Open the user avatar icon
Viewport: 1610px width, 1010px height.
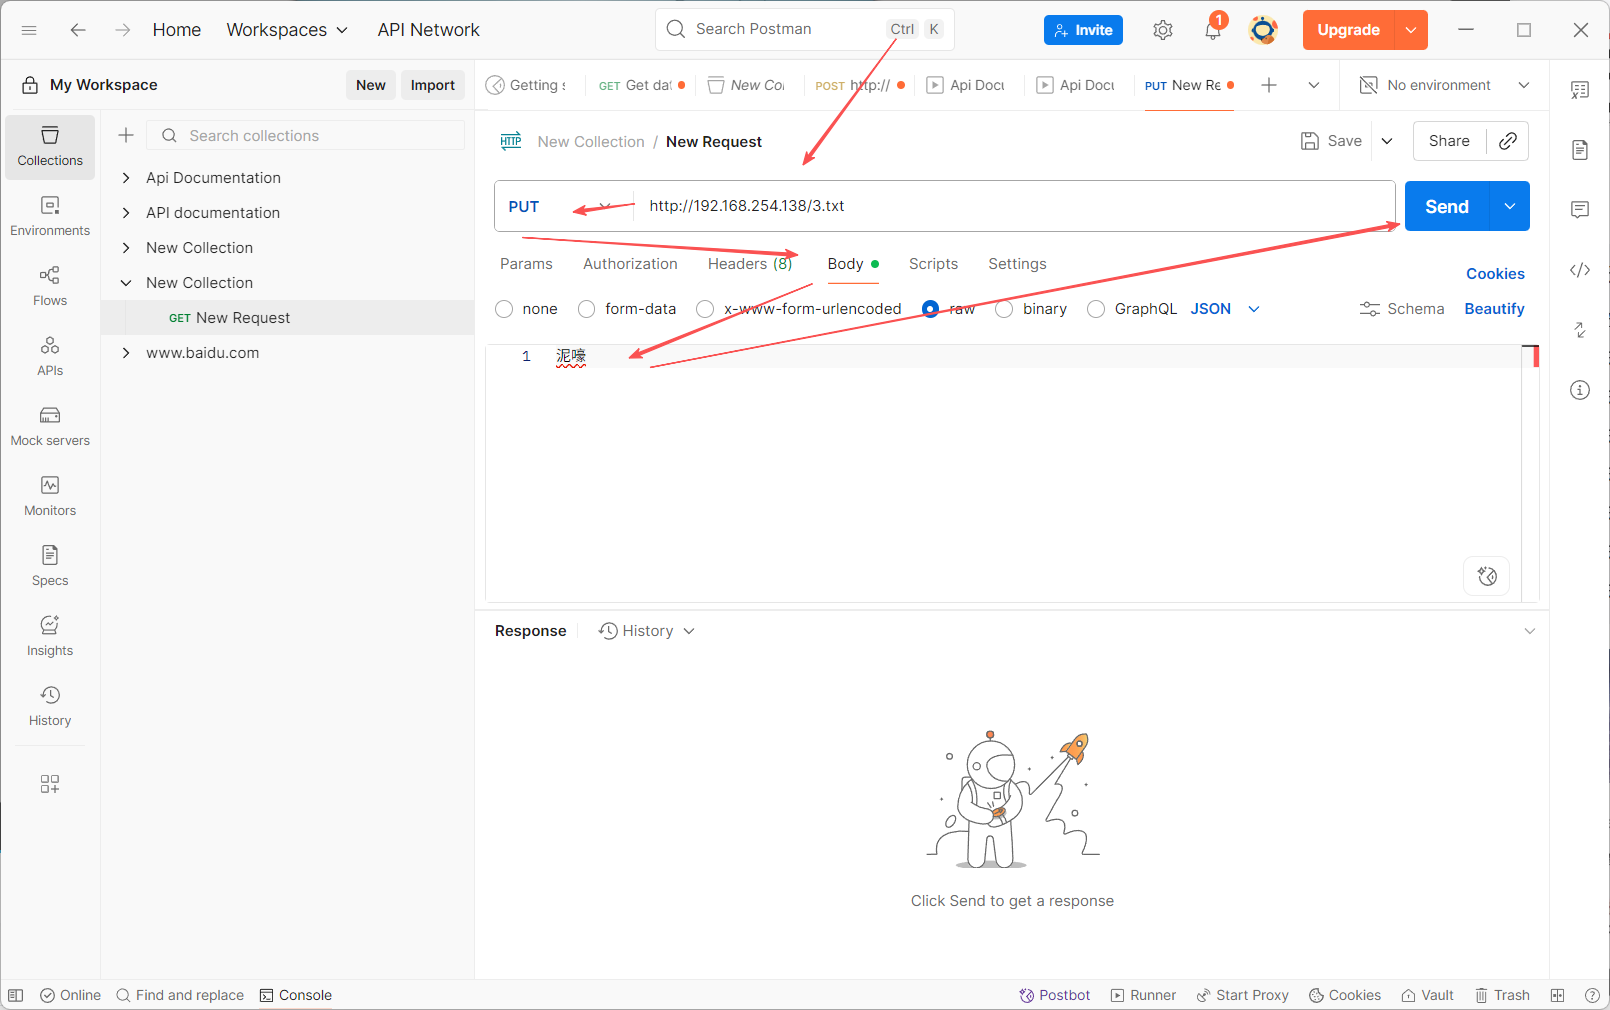coord(1263,30)
